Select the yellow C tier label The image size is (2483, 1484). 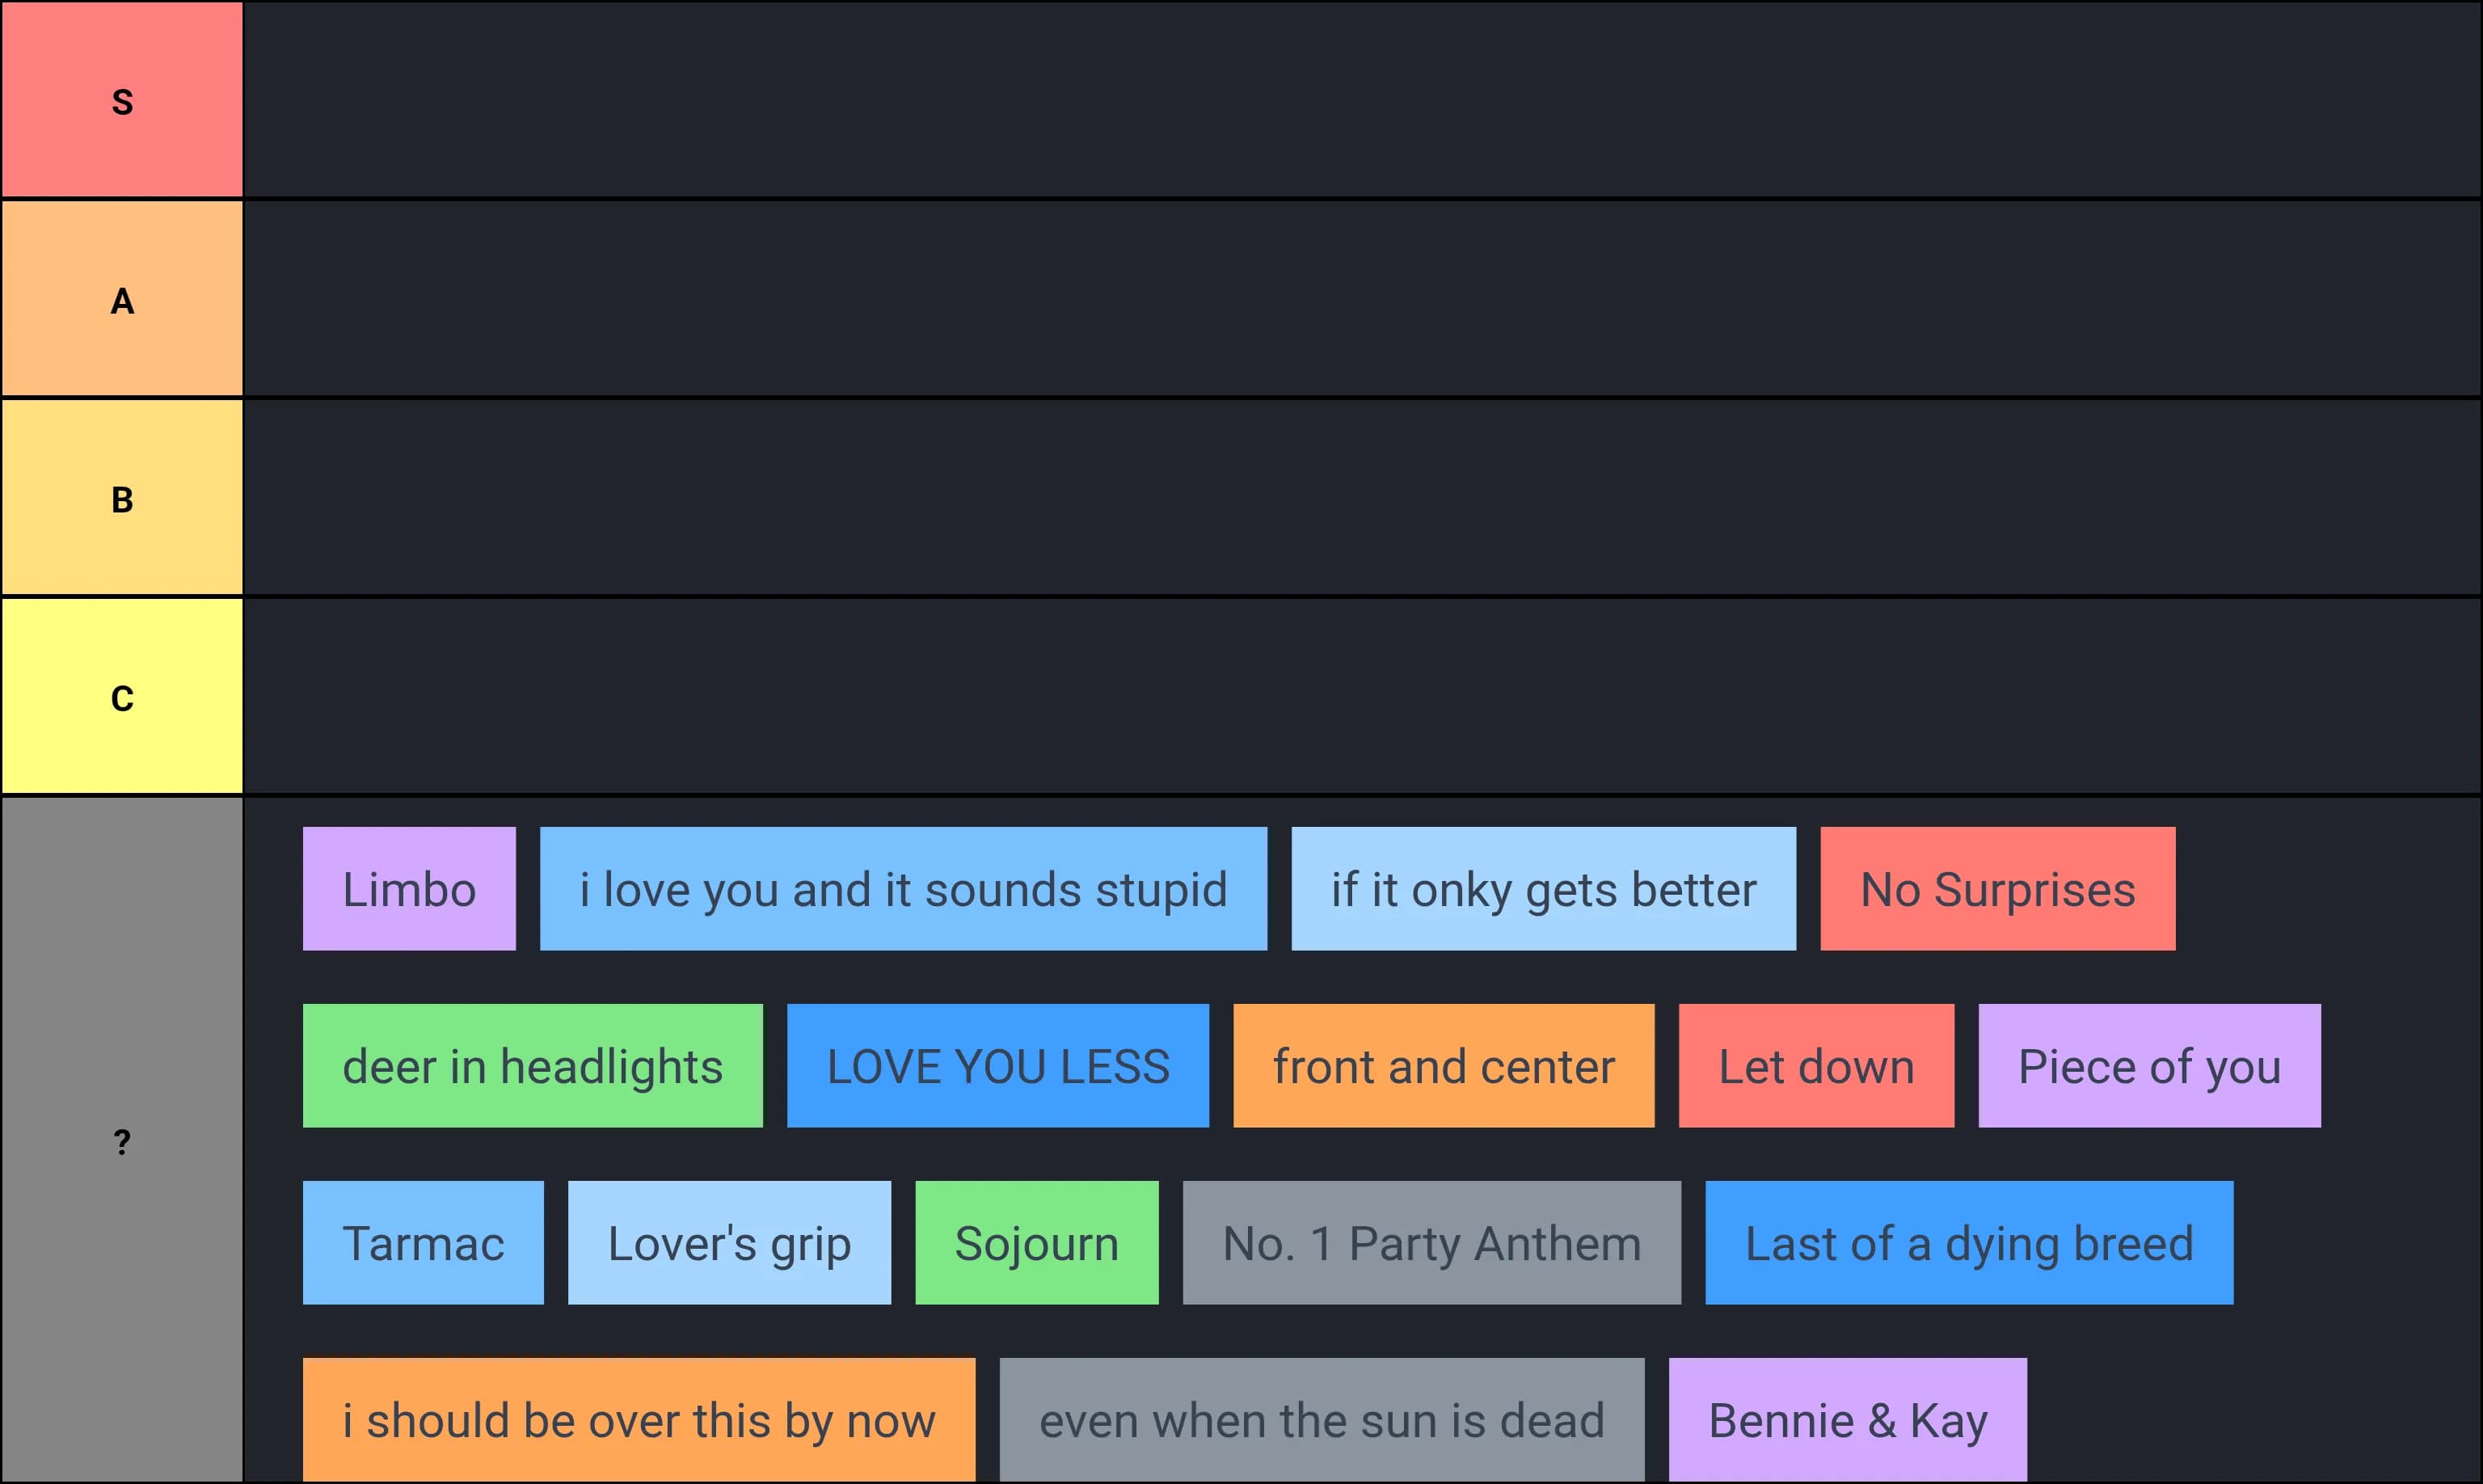coord(122,697)
